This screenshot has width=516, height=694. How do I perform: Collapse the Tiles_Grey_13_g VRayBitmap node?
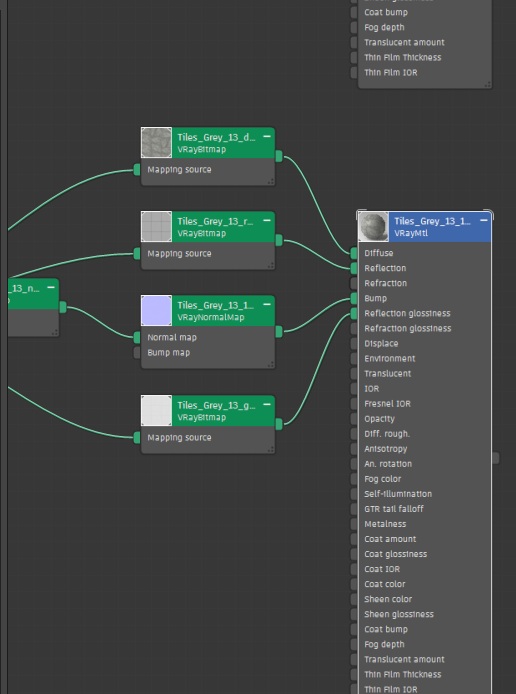coord(267,405)
